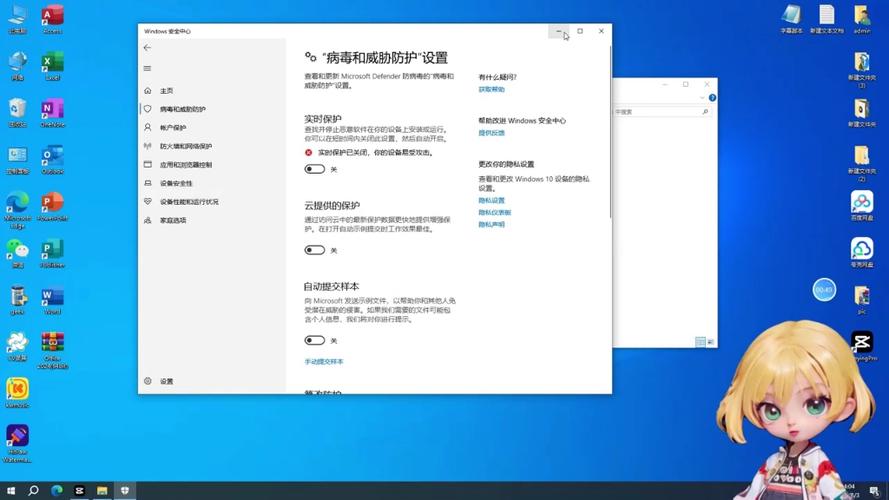Select the yellow K app desktop icon
889x500 pixels.
tap(18, 393)
